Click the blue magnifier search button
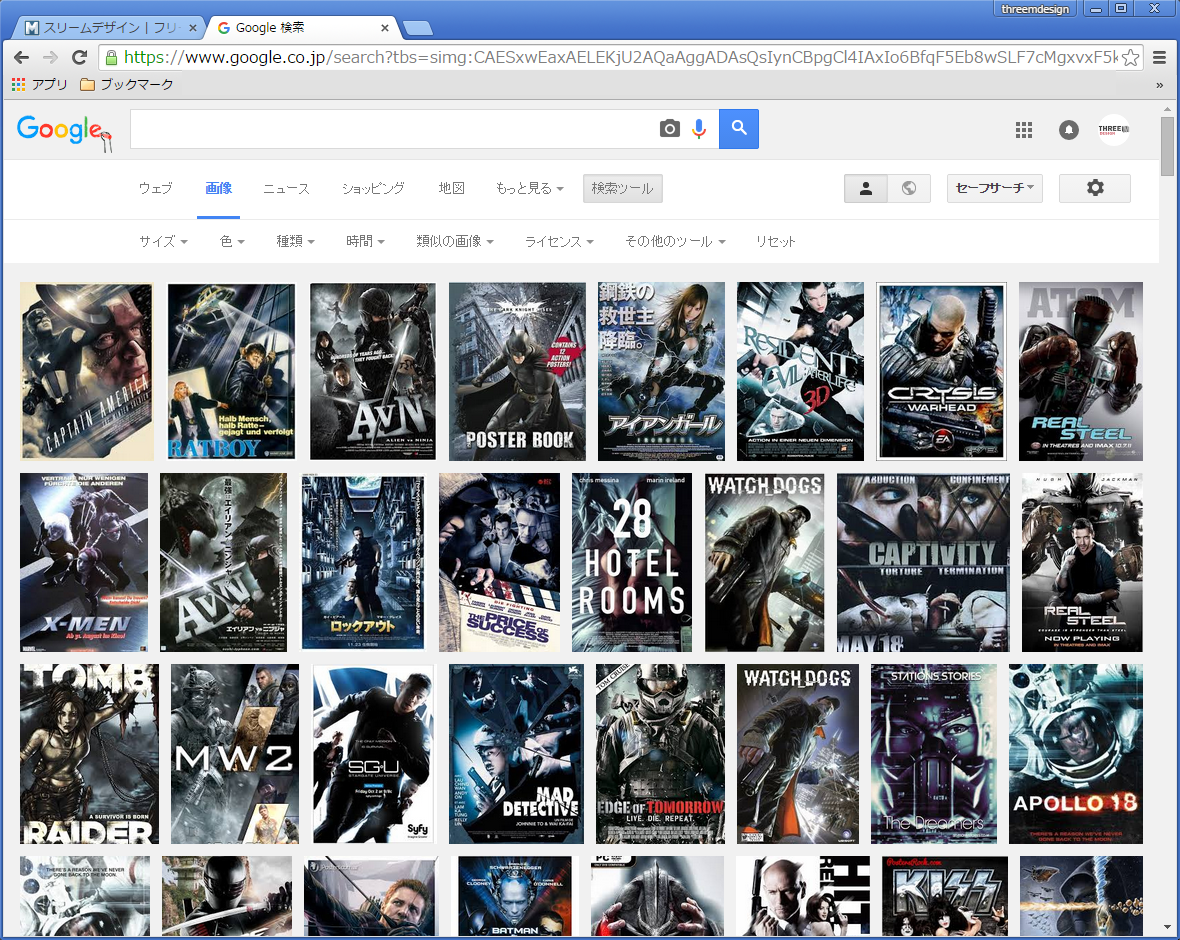This screenshot has width=1180, height=940. pos(739,129)
